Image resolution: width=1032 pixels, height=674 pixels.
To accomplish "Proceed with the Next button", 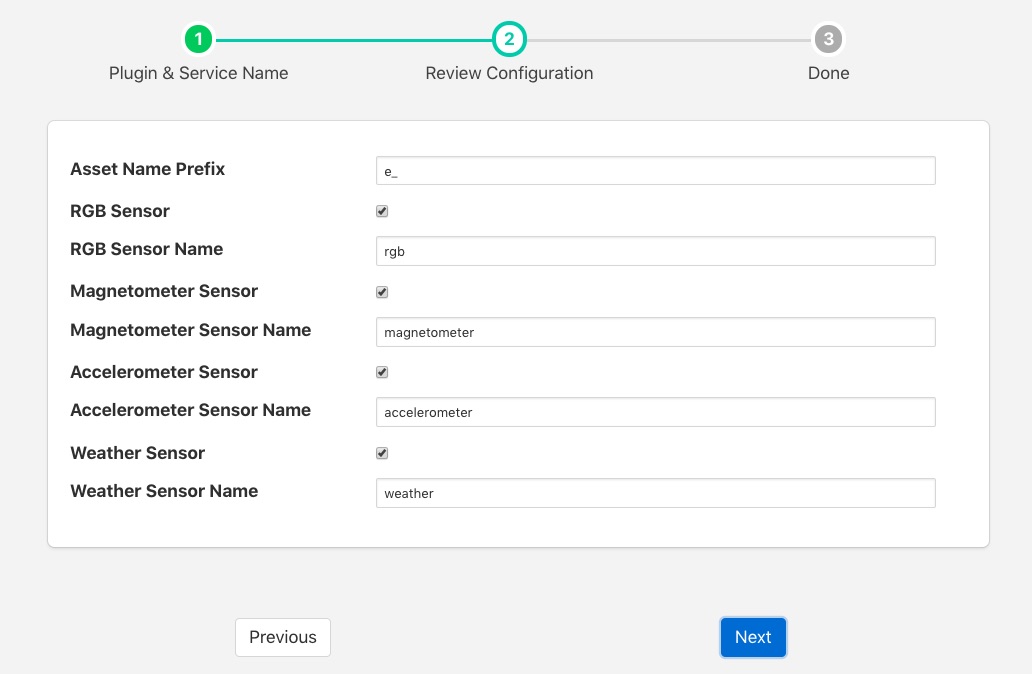I will (753, 637).
